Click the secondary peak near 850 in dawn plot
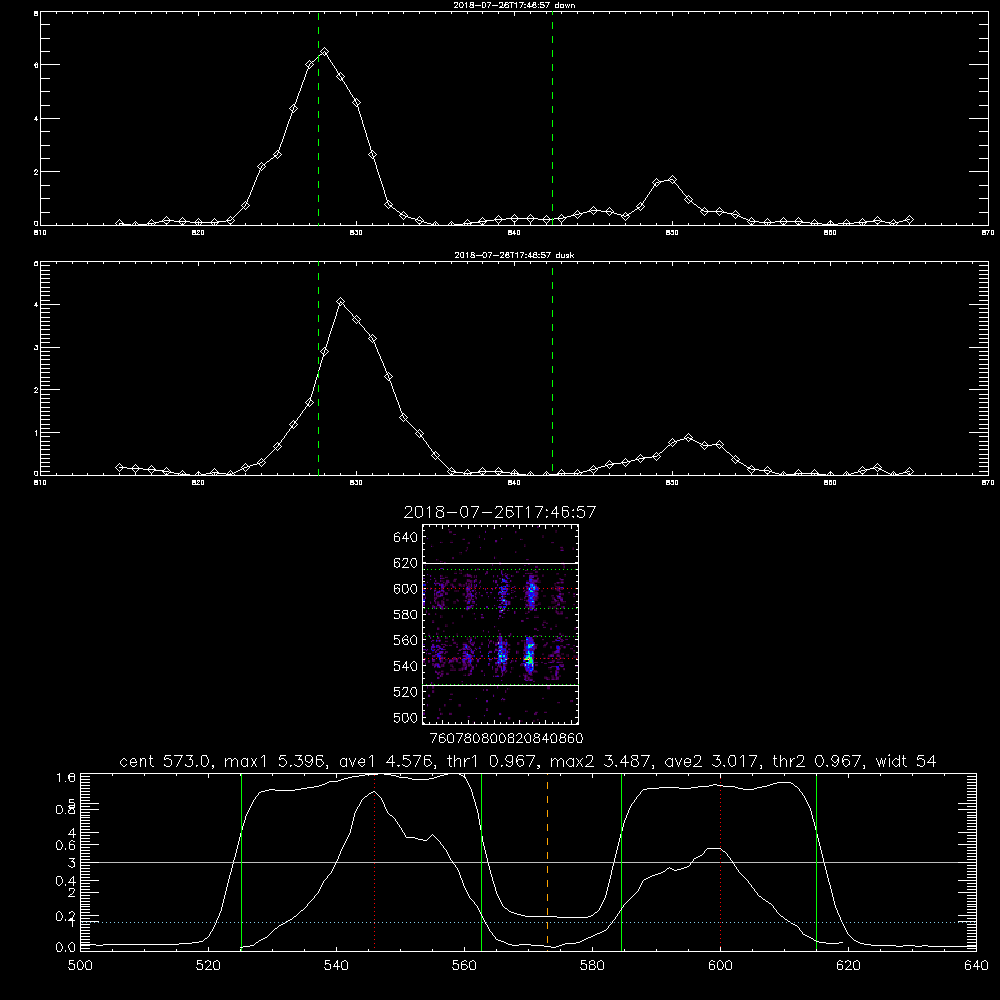This screenshot has height=1000, width=1000. [x=672, y=180]
